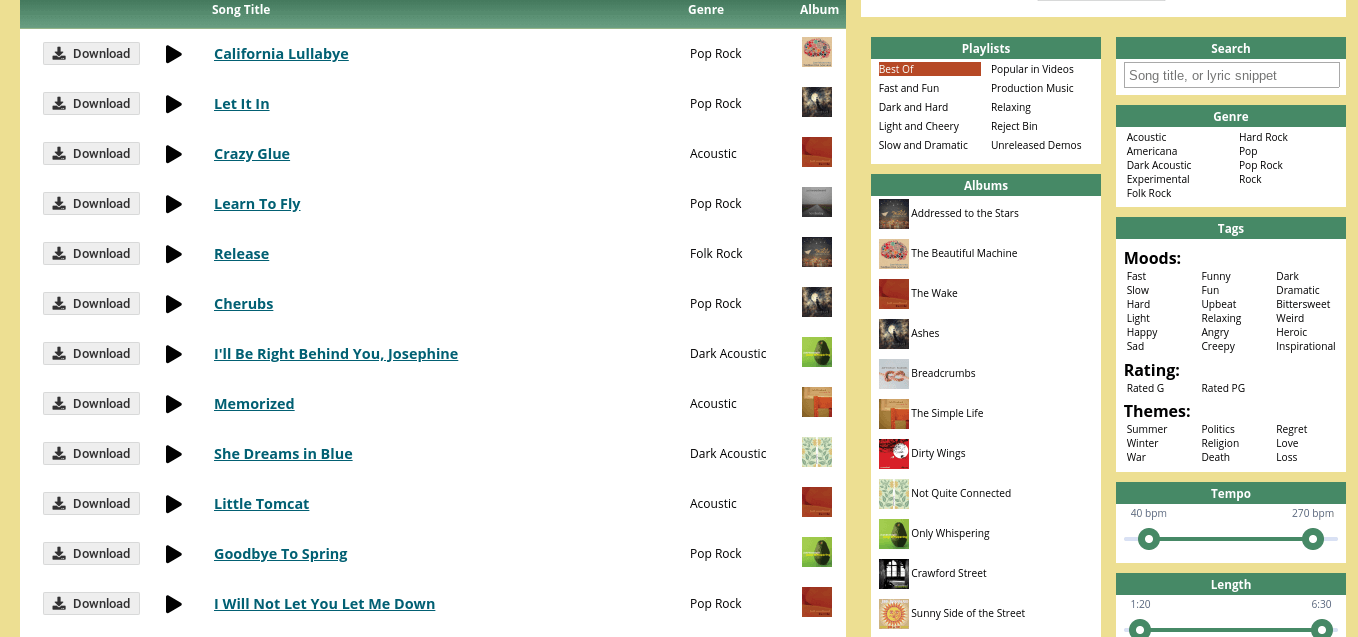Play the song California Lullabye
Viewport: 1358px width, 637px height.
click(174, 54)
